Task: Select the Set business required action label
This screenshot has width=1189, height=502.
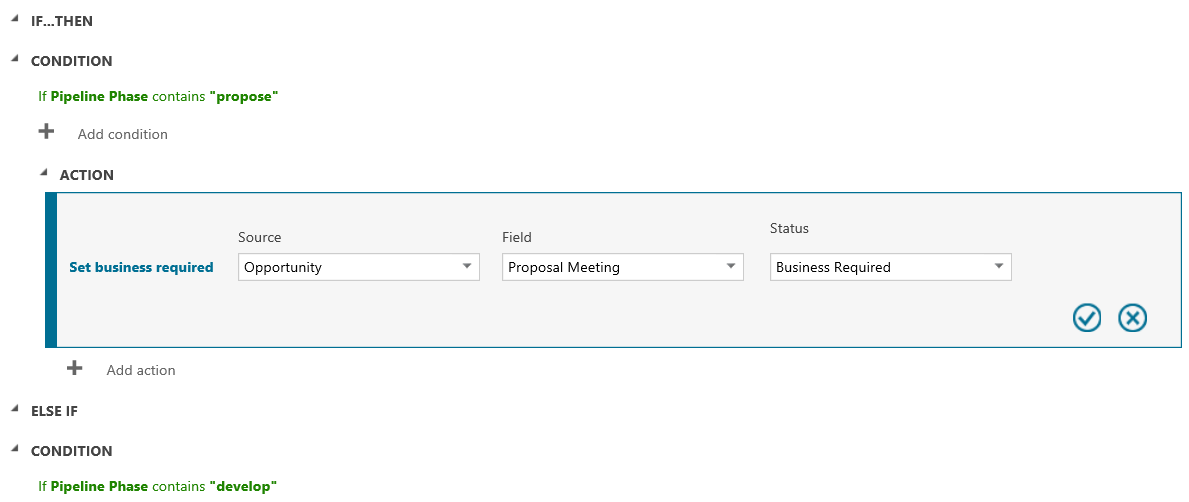Action: click(x=141, y=267)
